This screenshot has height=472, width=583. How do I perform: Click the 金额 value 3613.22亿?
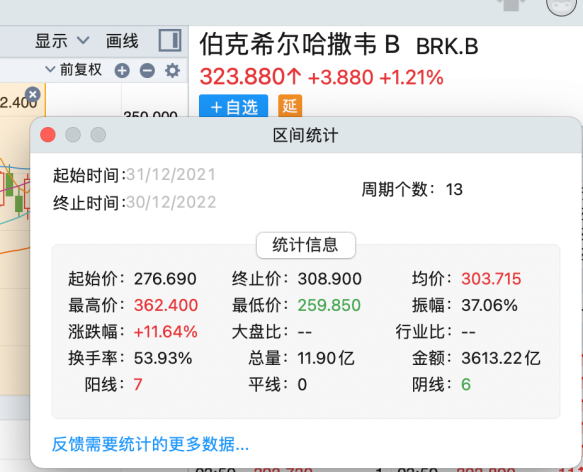501,358
